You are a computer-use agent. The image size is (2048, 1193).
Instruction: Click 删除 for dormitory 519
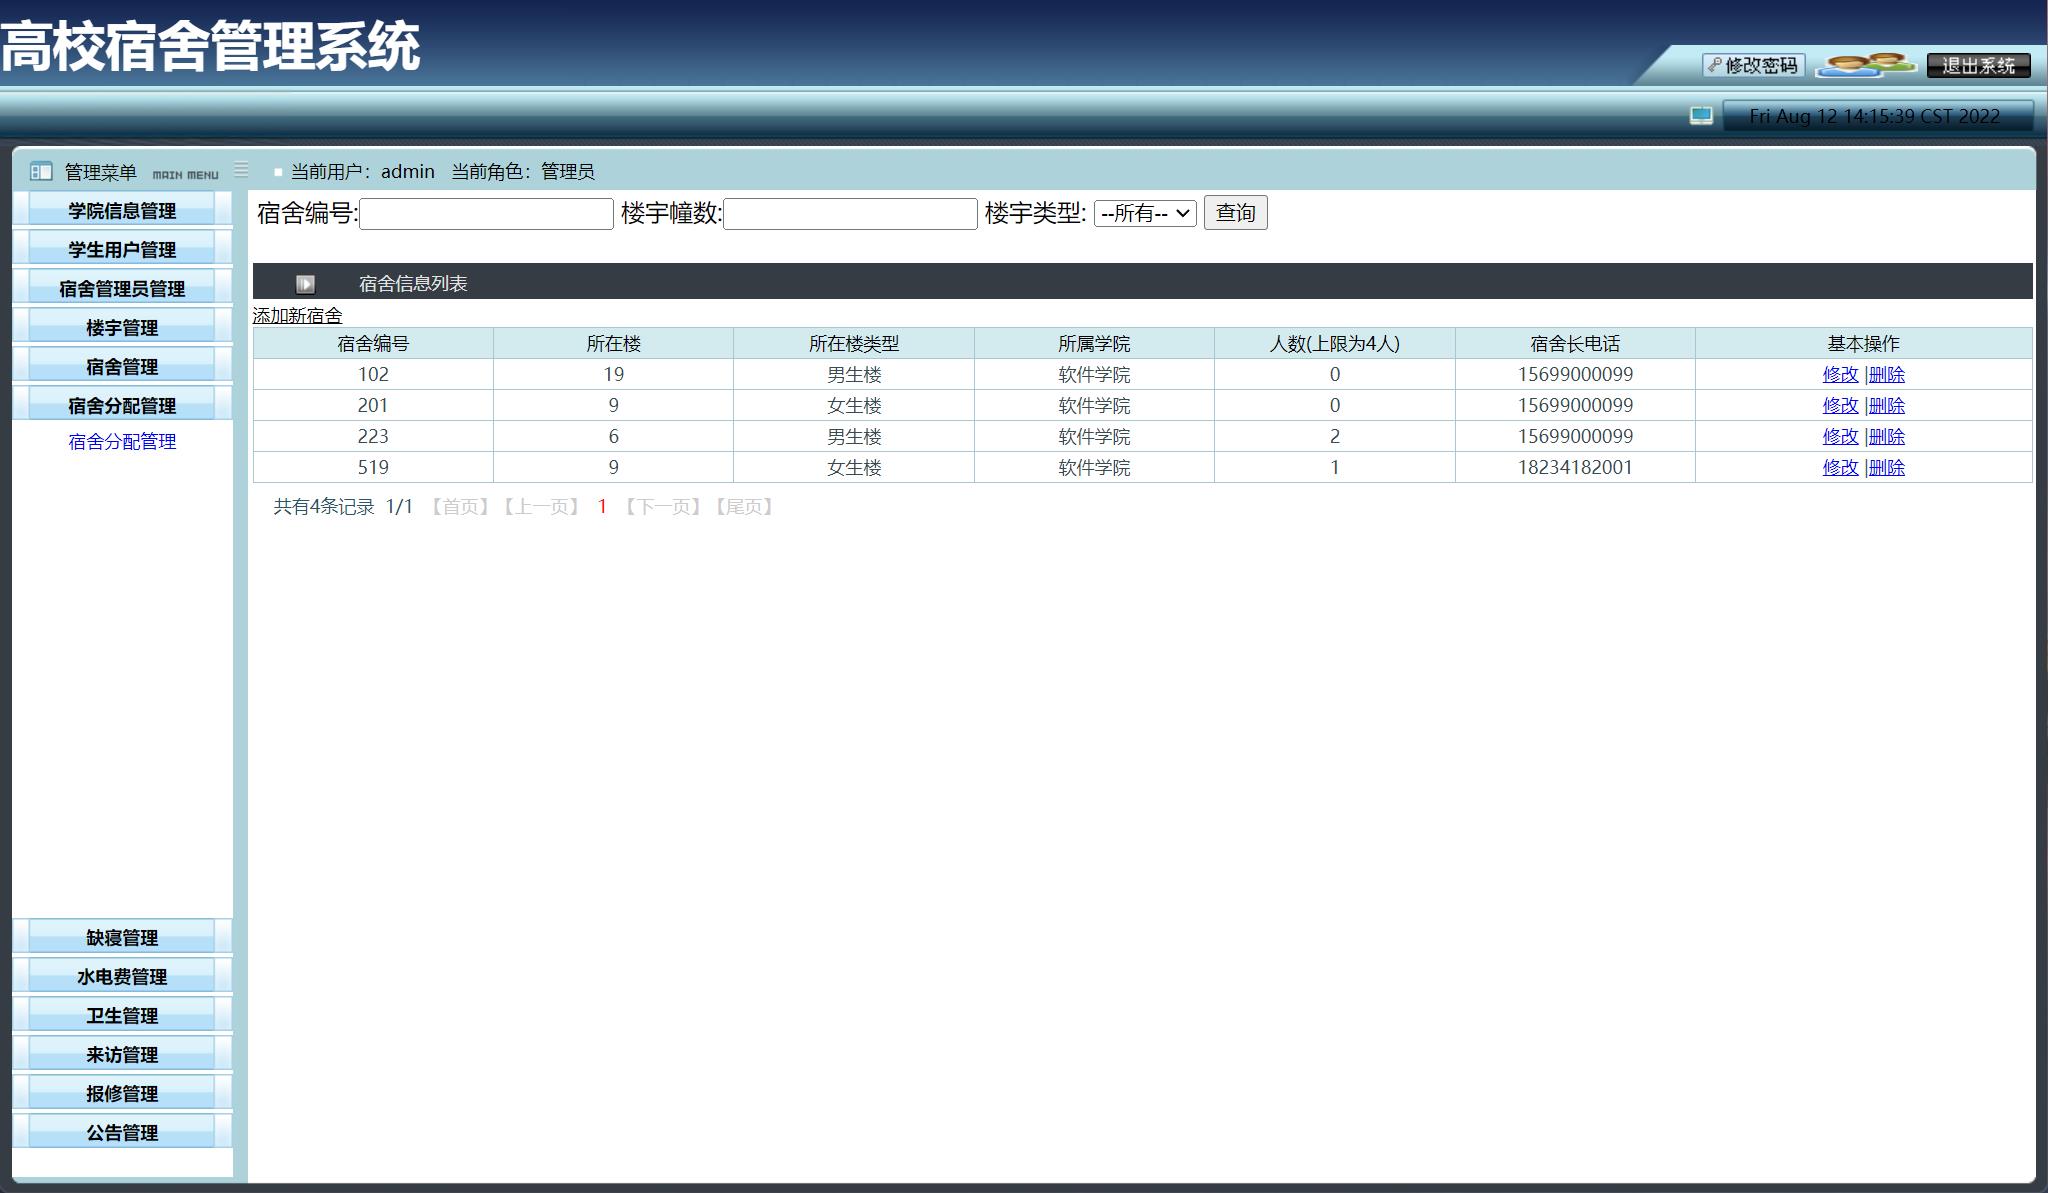pos(1887,467)
